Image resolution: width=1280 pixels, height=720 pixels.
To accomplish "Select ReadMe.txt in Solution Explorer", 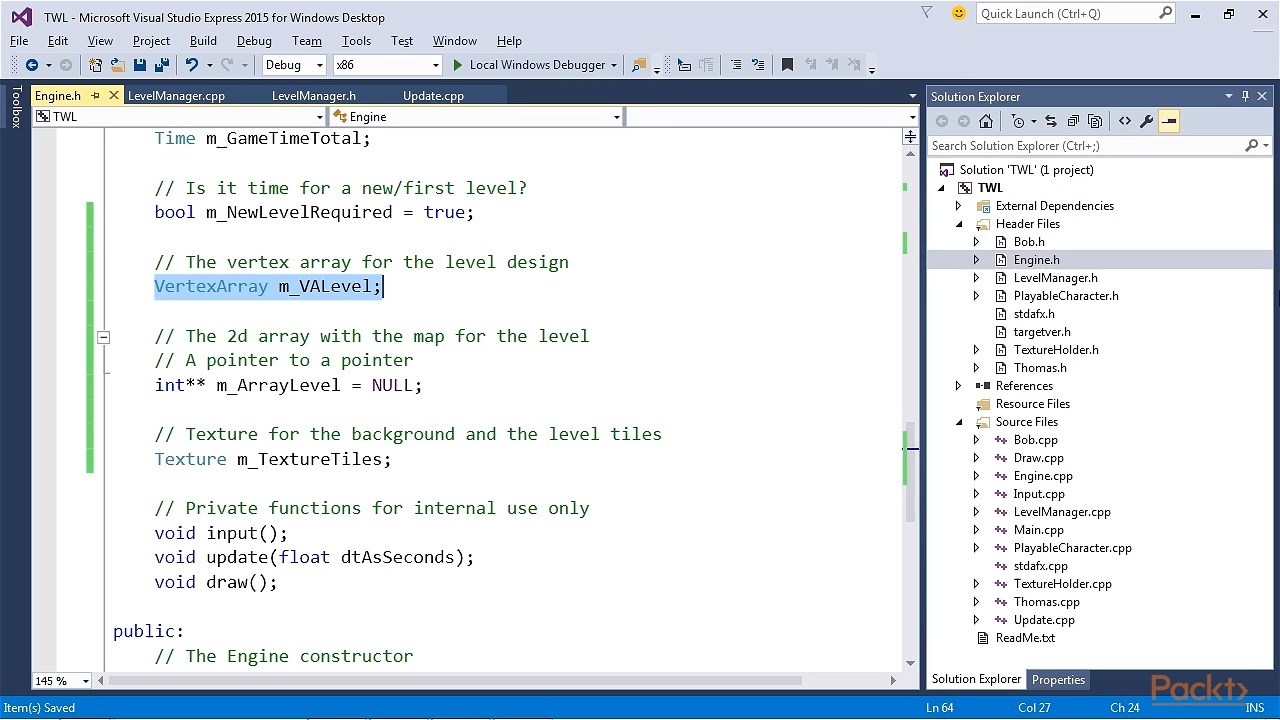I will click(x=1025, y=638).
